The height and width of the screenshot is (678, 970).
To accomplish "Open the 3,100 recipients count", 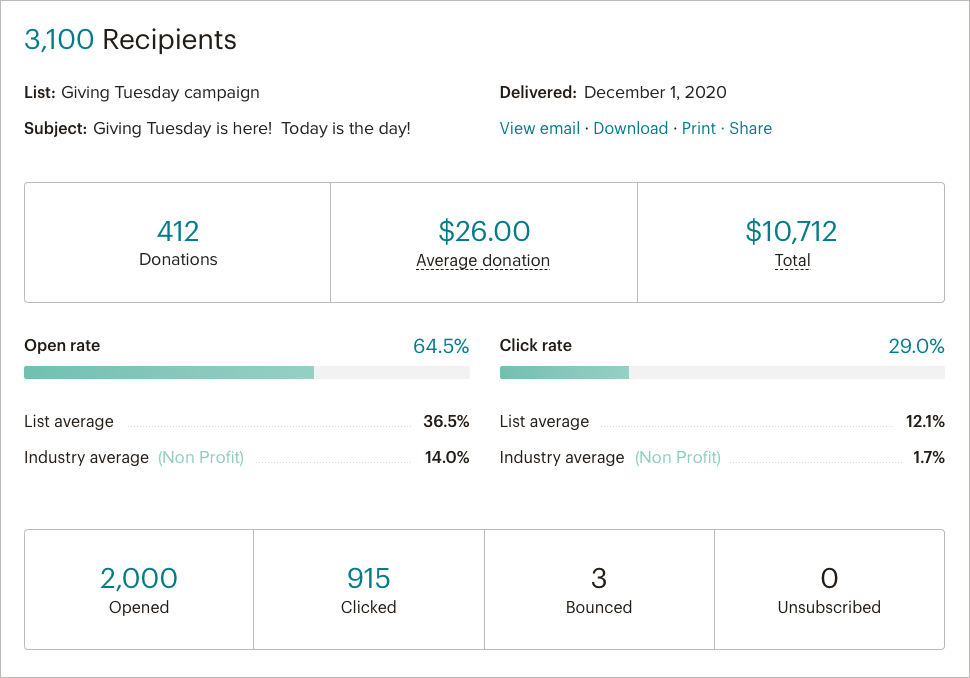I will [59, 40].
